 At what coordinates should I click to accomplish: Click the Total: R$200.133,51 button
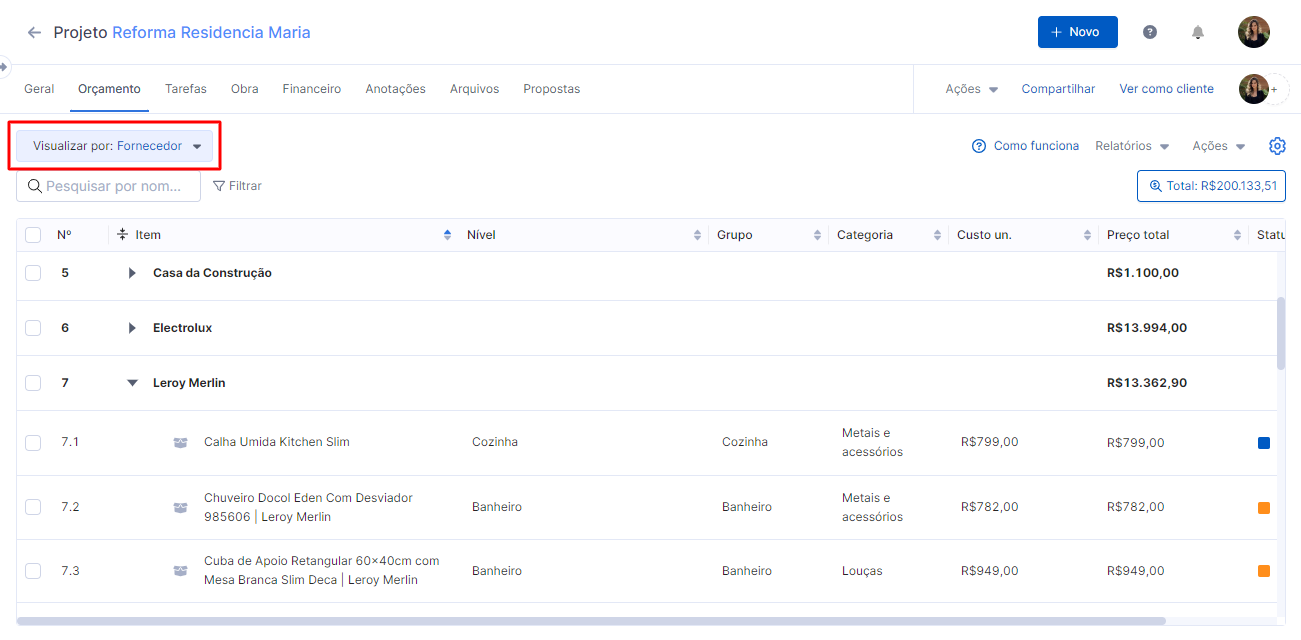[x=1211, y=186]
